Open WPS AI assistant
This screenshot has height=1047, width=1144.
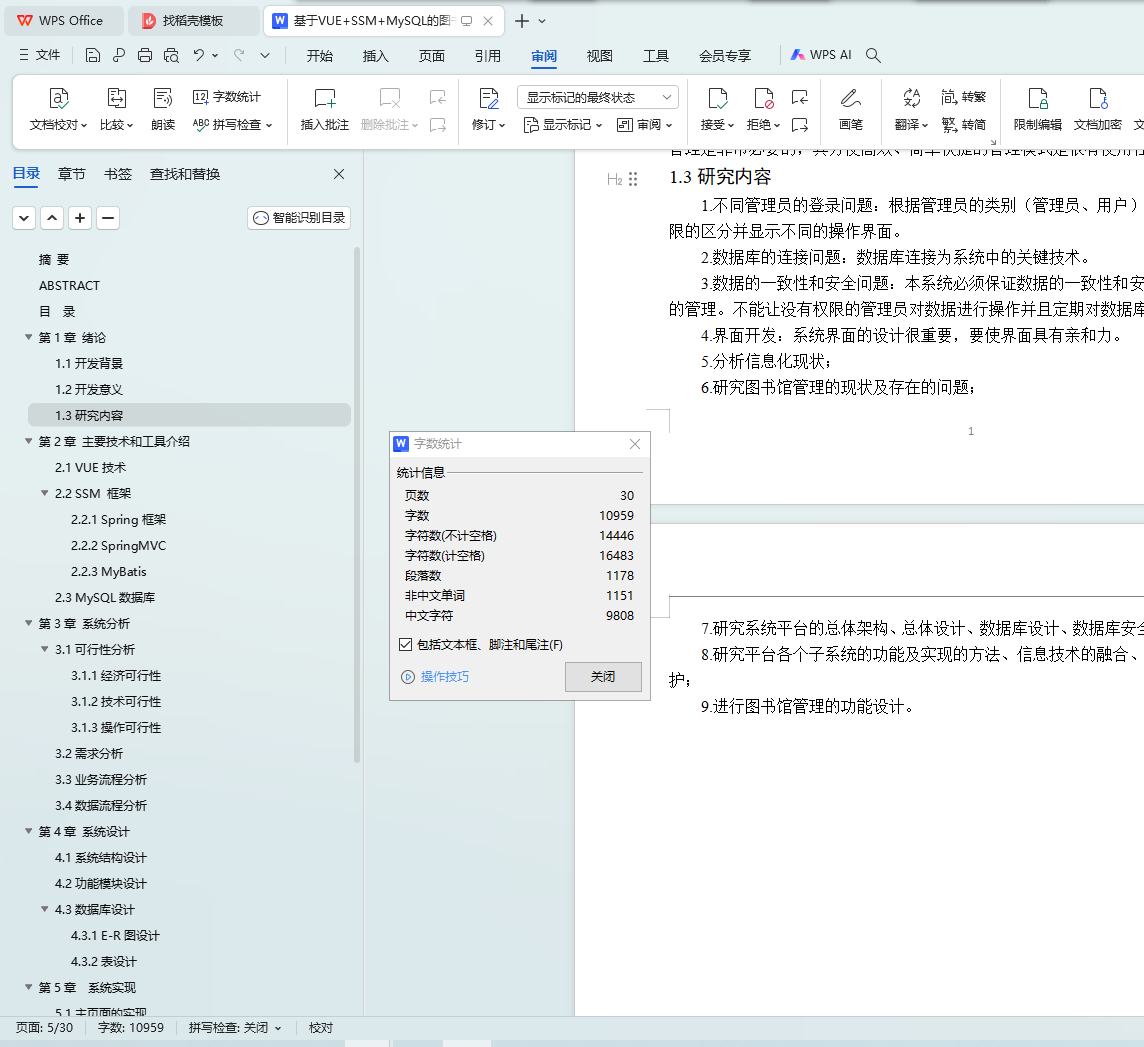click(x=821, y=55)
